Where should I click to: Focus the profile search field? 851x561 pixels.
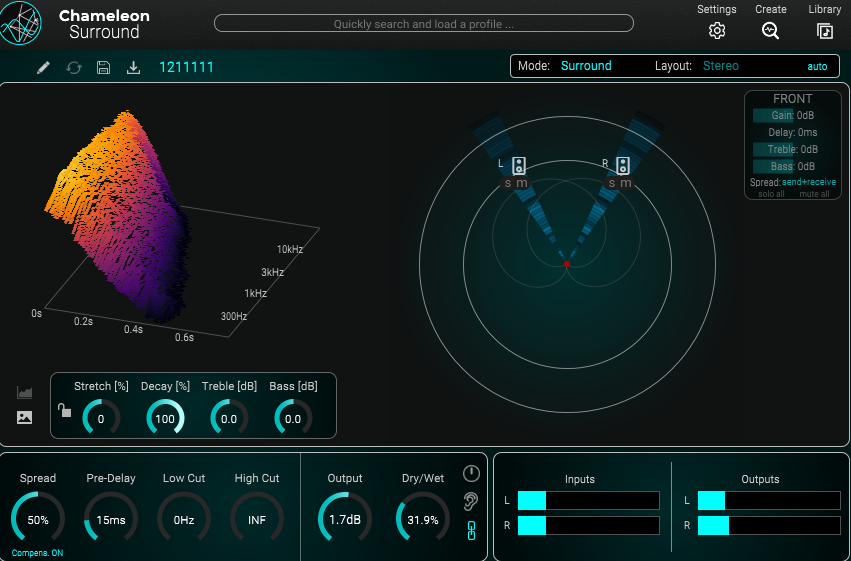[424, 23]
